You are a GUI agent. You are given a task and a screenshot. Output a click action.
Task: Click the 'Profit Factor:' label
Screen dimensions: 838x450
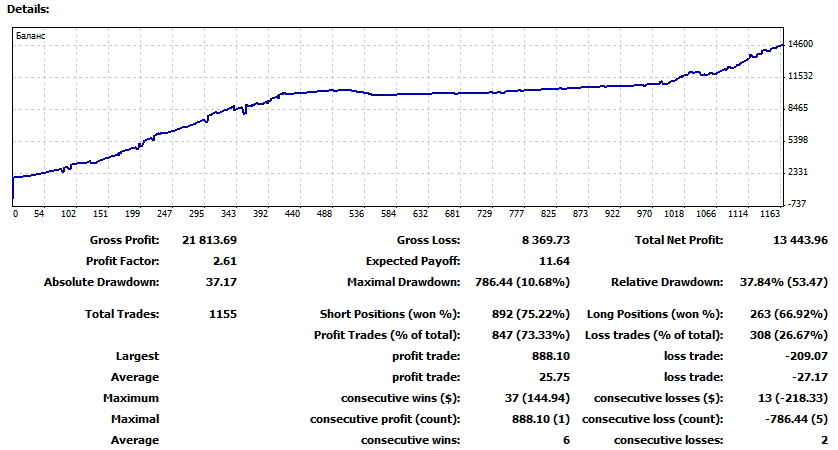[122, 261]
